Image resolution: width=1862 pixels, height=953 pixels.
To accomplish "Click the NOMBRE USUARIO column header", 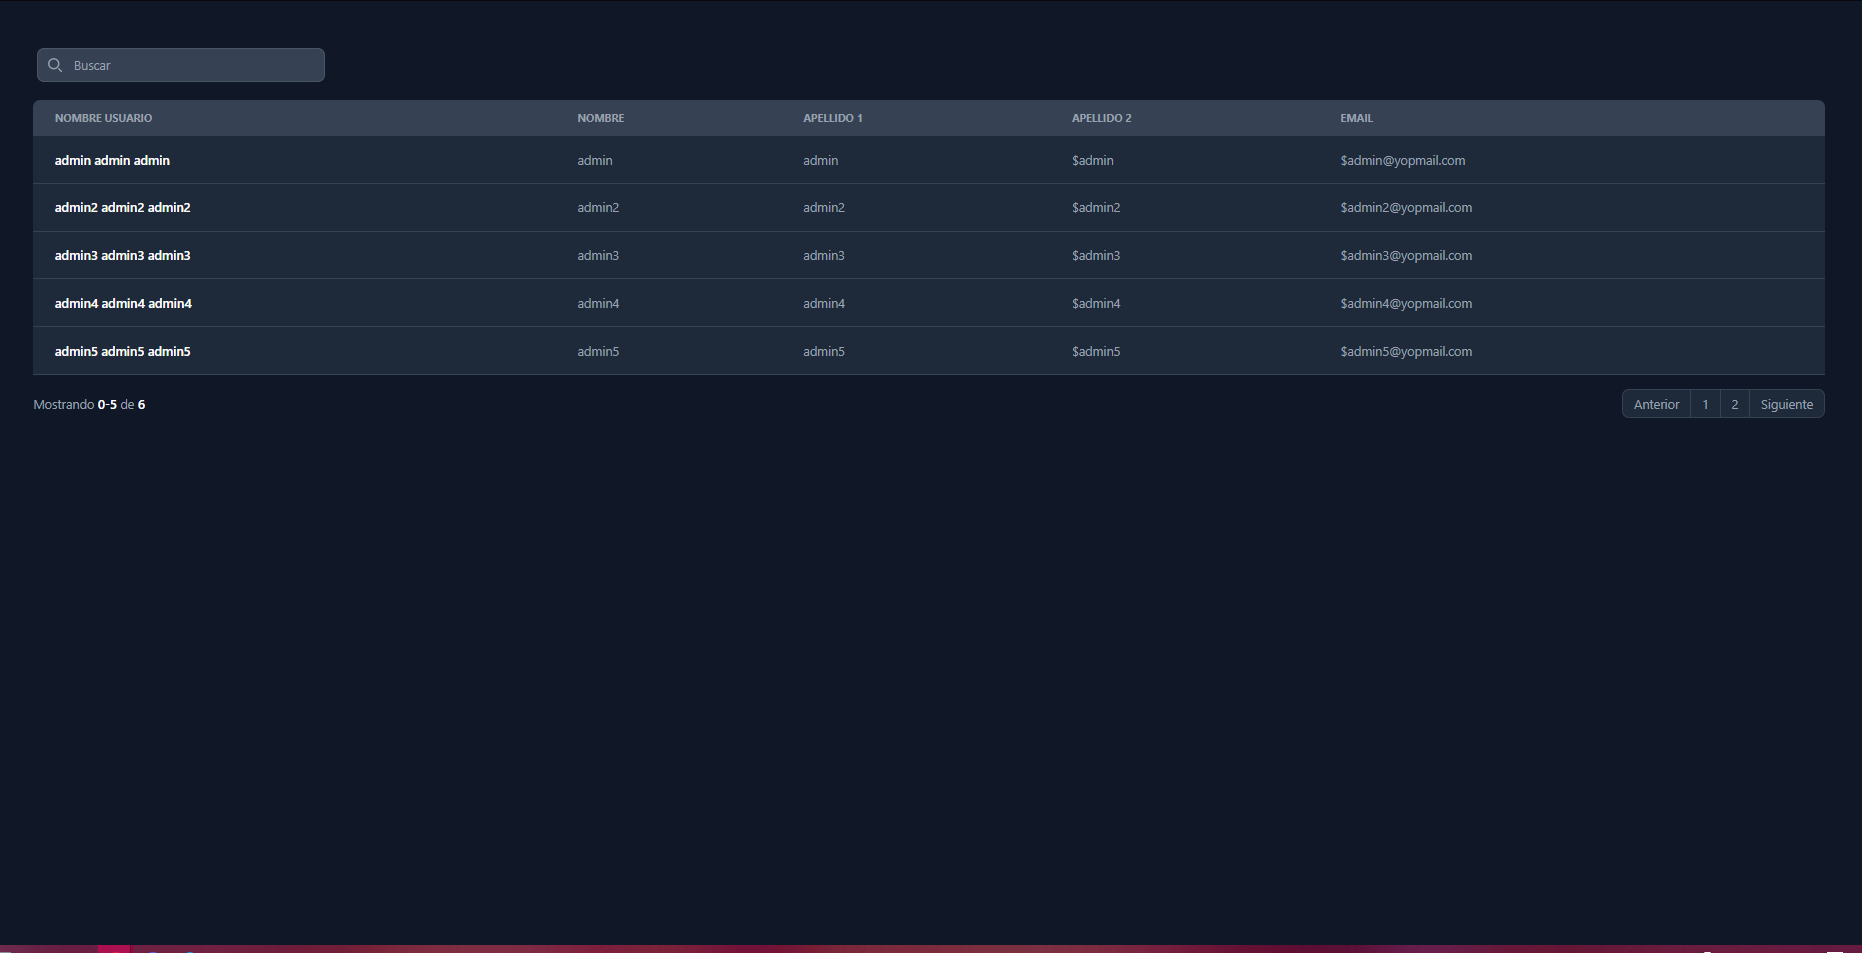I will tap(103, 118).
